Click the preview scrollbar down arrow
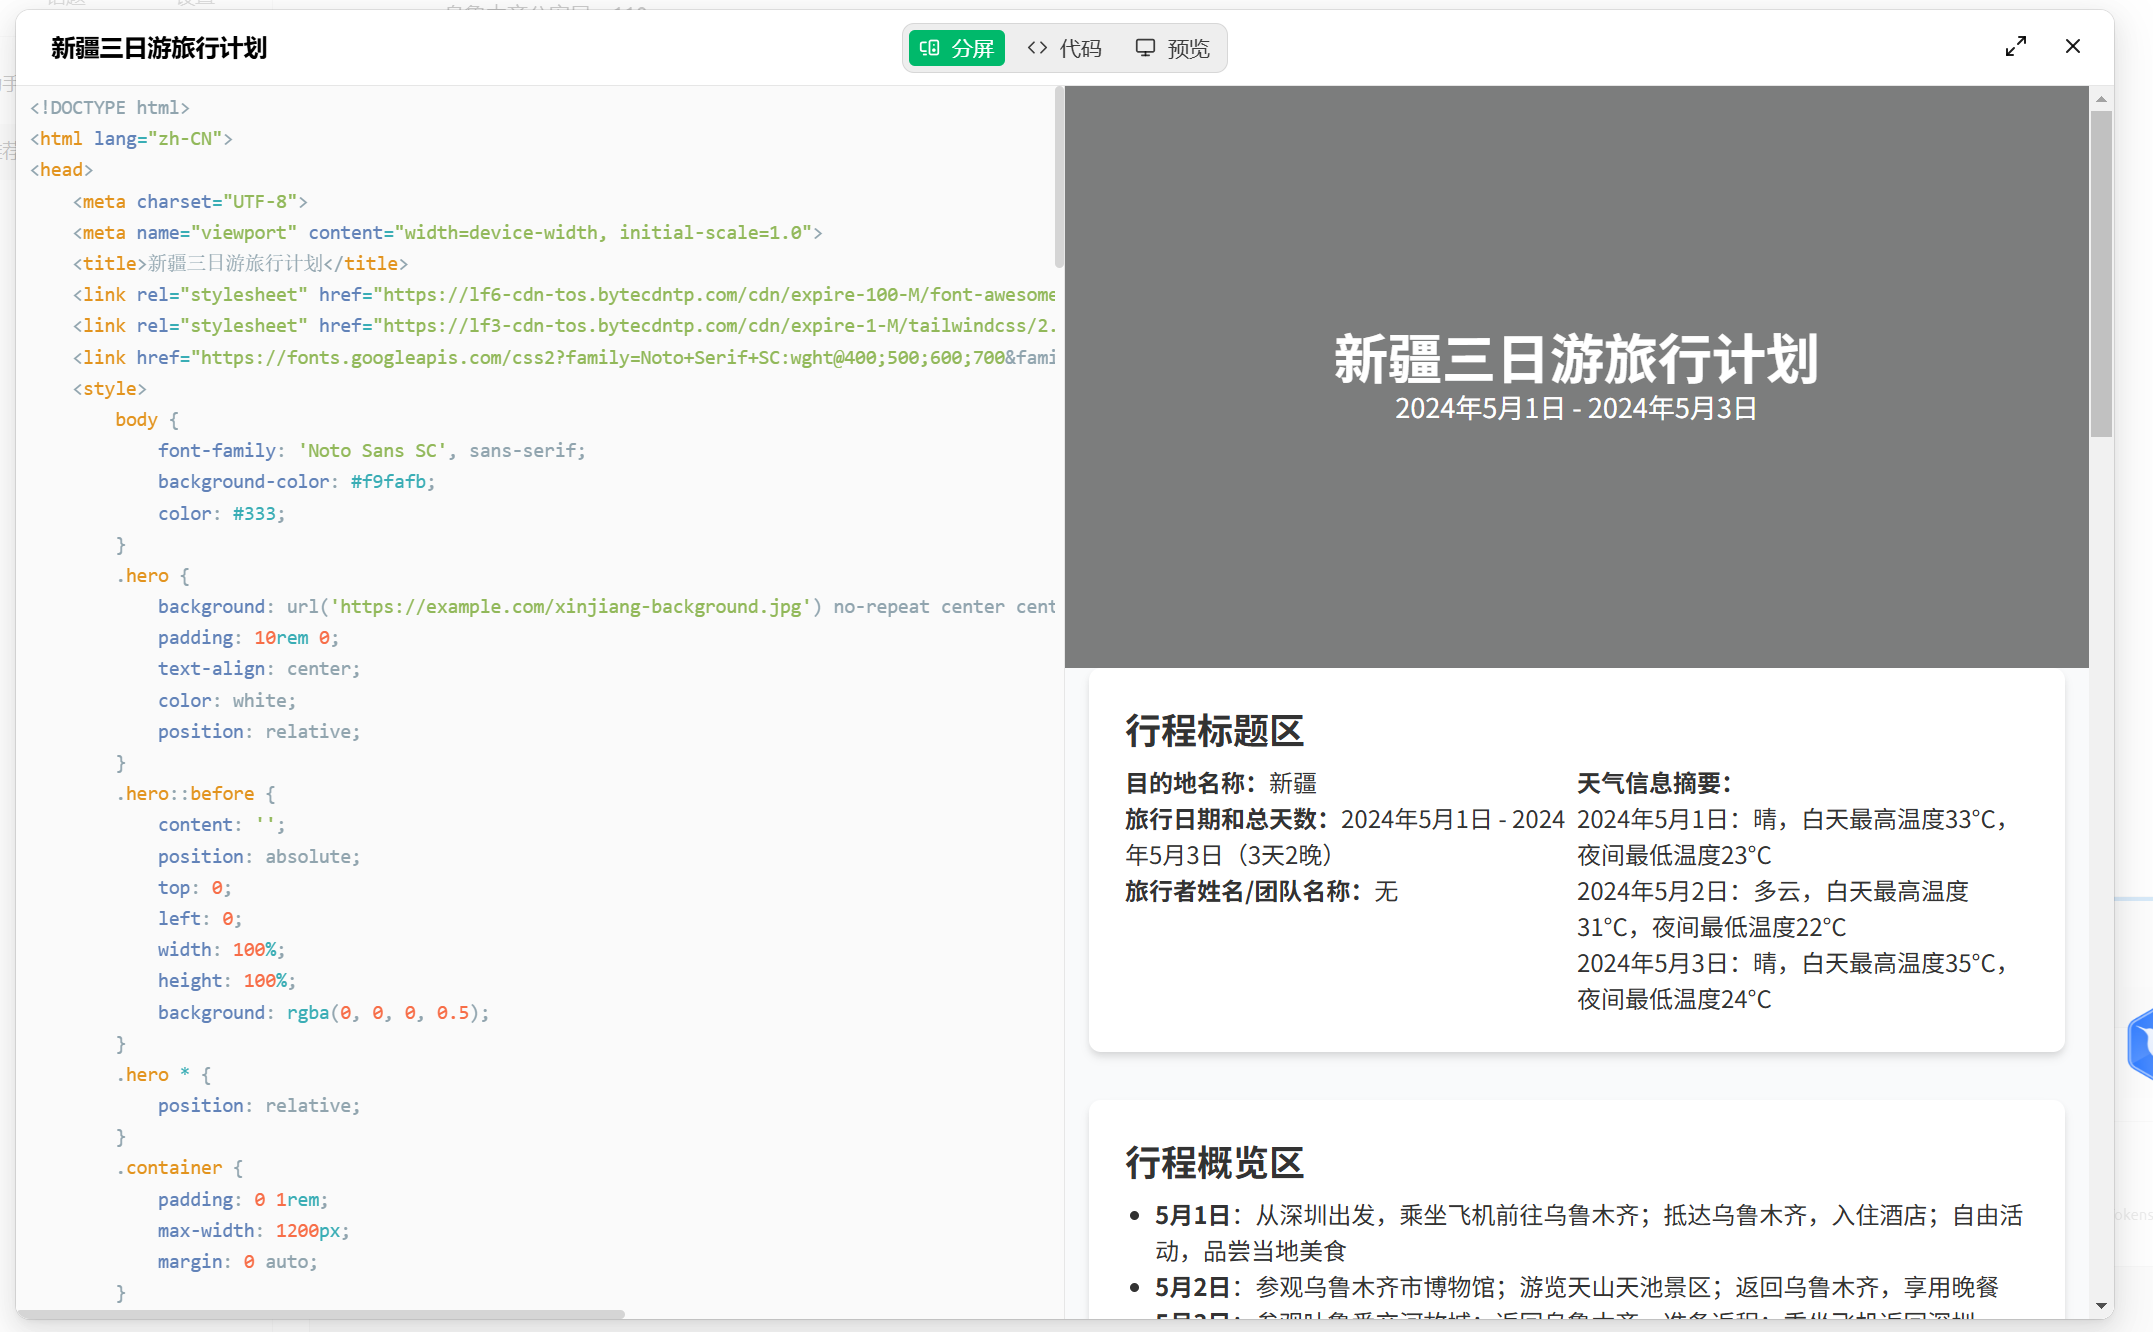The width and height of the screenshot is (2153, 1332). click(x=2101, y=1305)
